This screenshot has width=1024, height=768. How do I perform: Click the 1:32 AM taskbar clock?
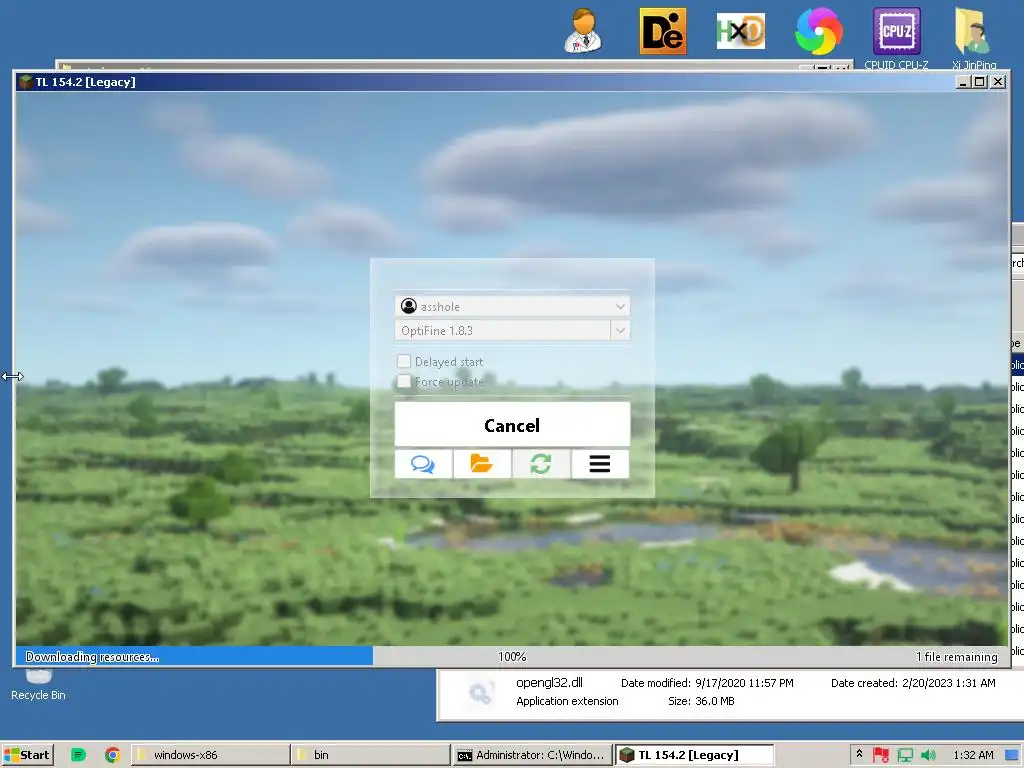(x=973, y=755)
